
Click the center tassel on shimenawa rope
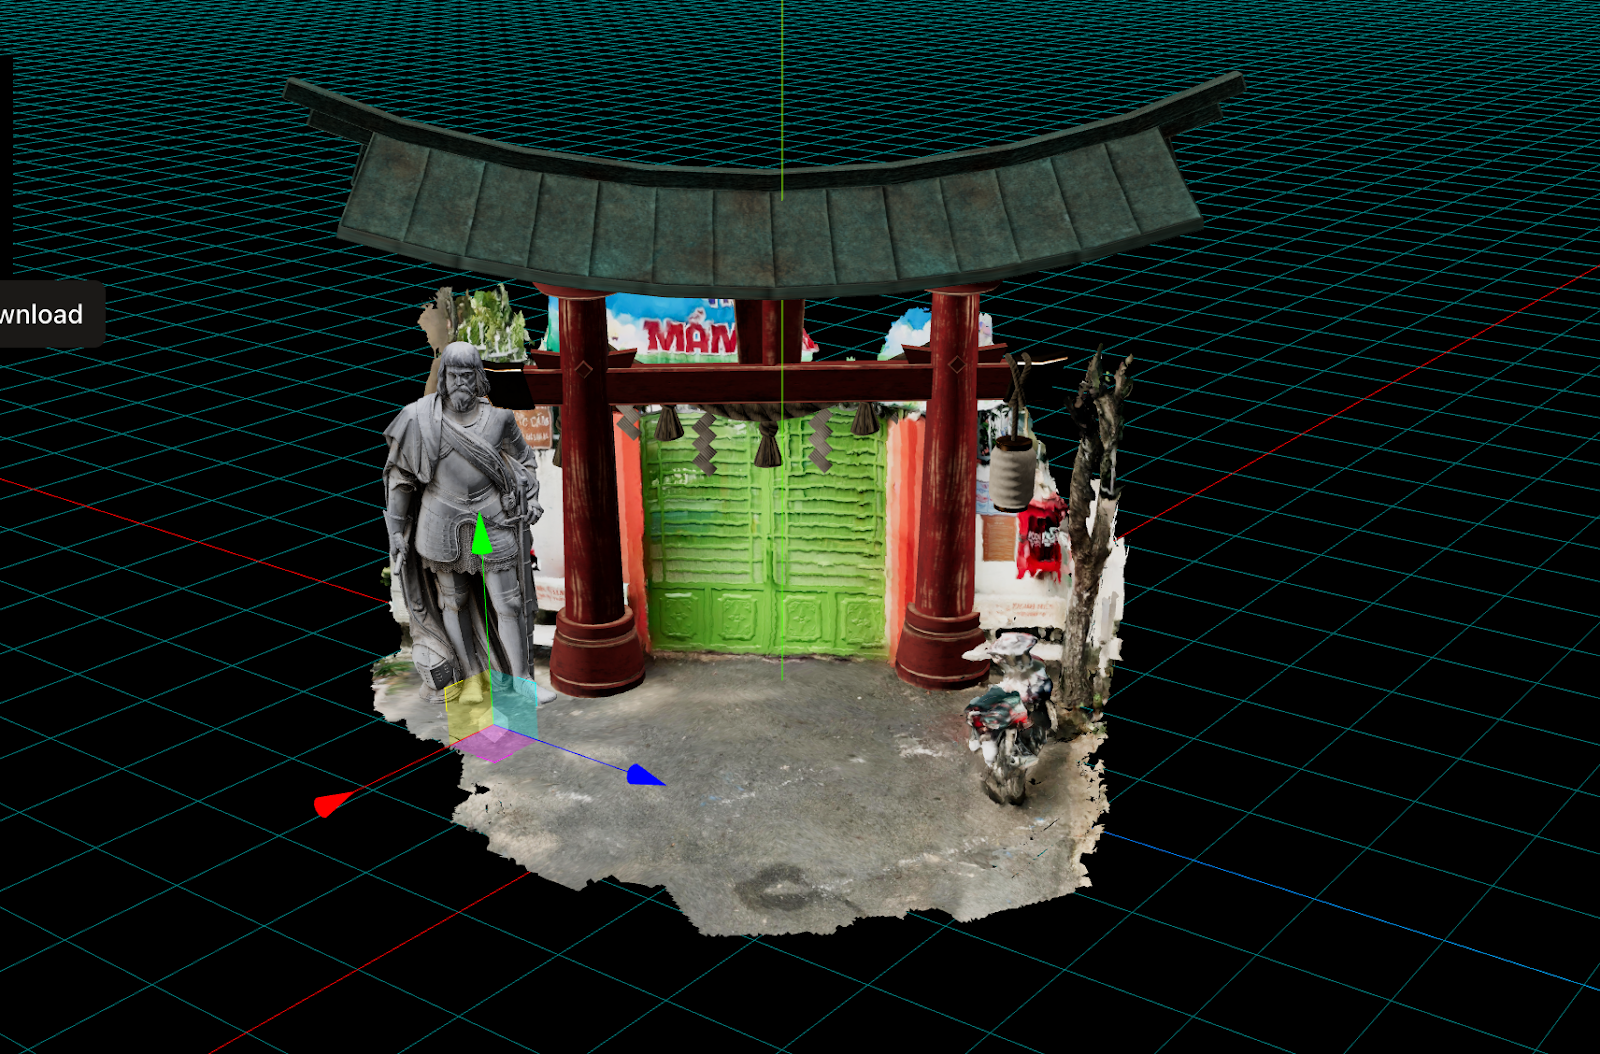pos(767,445)
